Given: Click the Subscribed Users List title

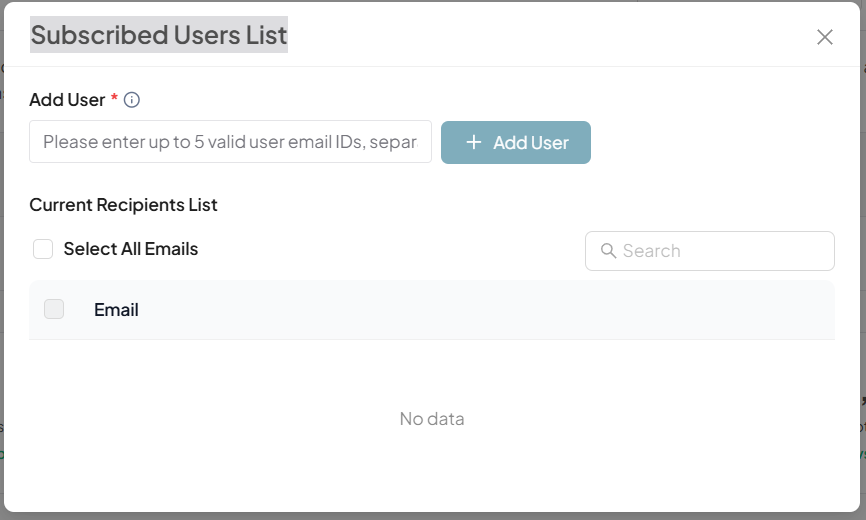Looking at the screenshot, I should (159, 35).
